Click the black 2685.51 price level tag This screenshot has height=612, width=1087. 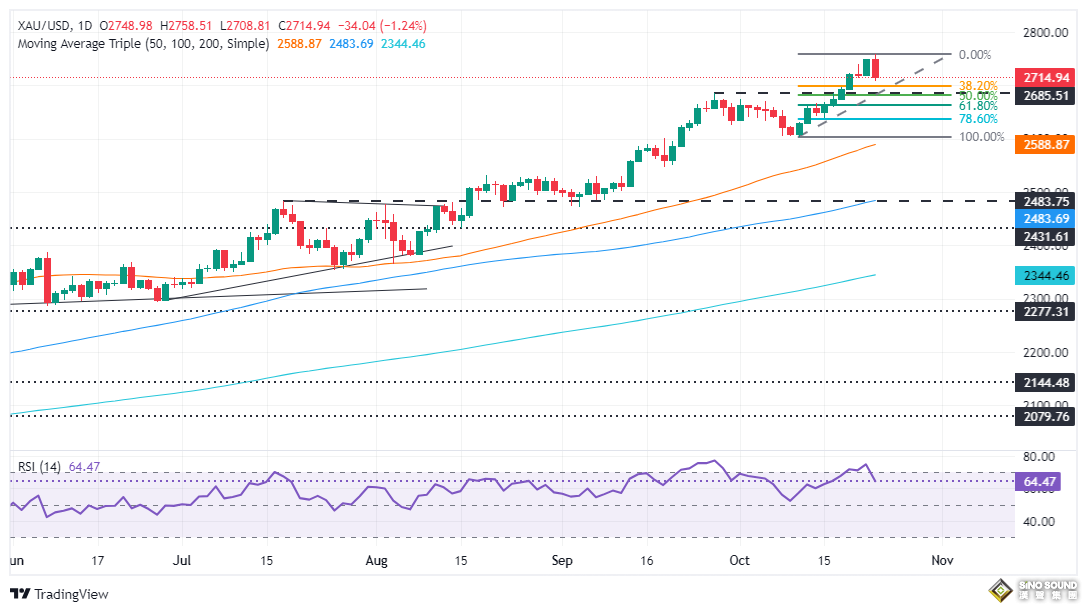[1044, 96]
